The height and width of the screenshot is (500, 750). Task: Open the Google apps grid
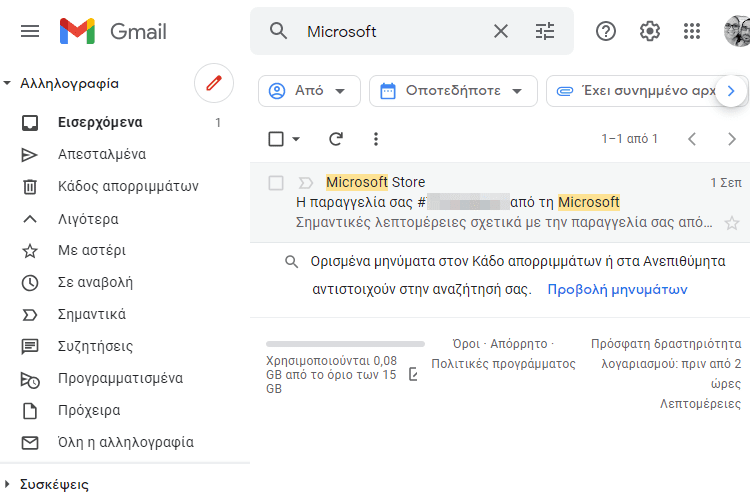tap(692, 32)
